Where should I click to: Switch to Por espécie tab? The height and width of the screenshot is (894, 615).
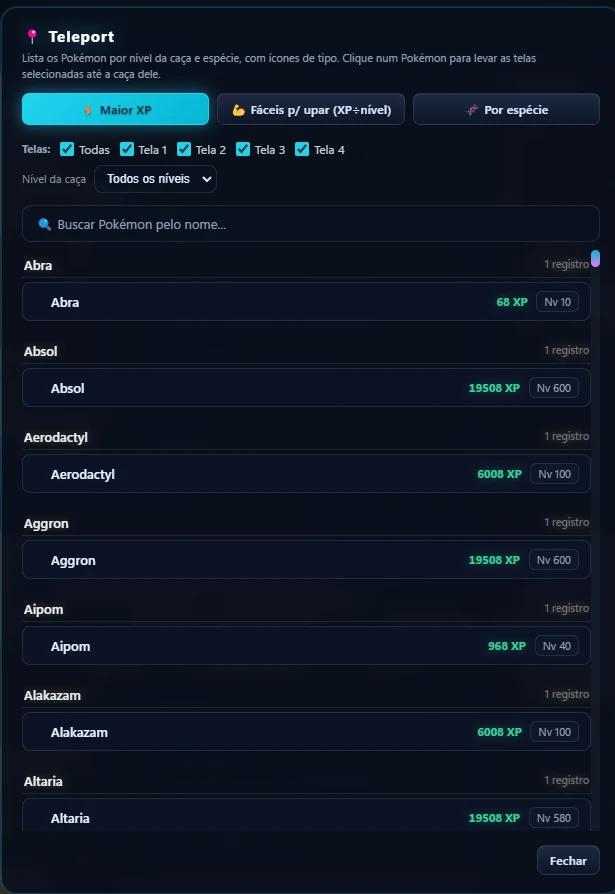click(506, 109)
